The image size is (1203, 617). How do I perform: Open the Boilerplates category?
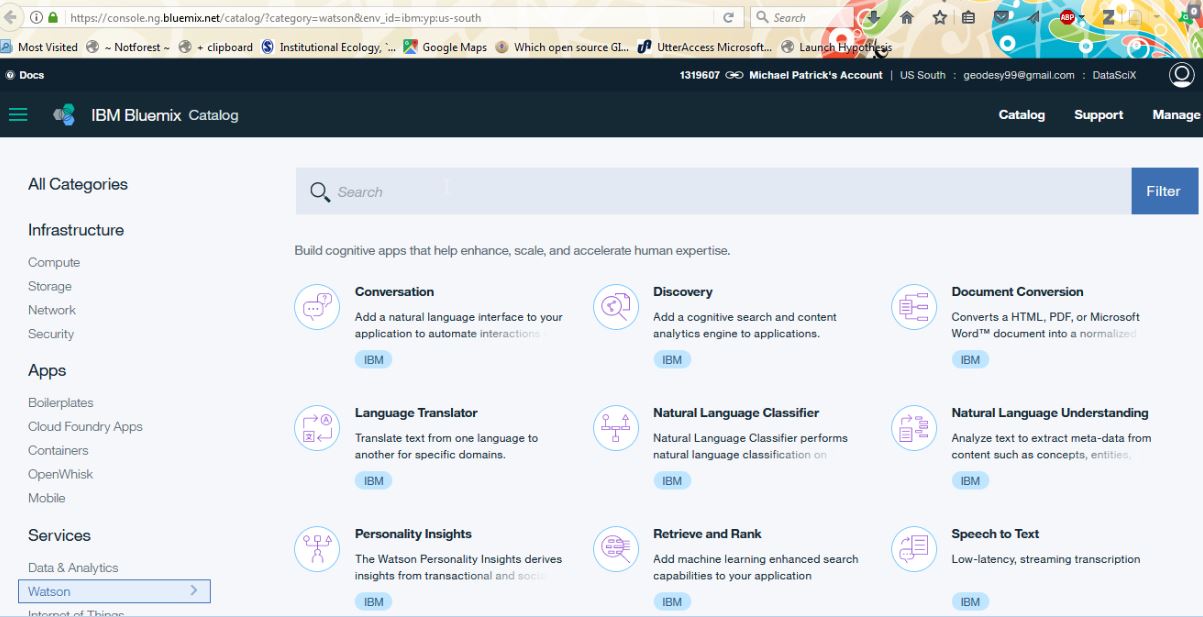pos(61,402)
